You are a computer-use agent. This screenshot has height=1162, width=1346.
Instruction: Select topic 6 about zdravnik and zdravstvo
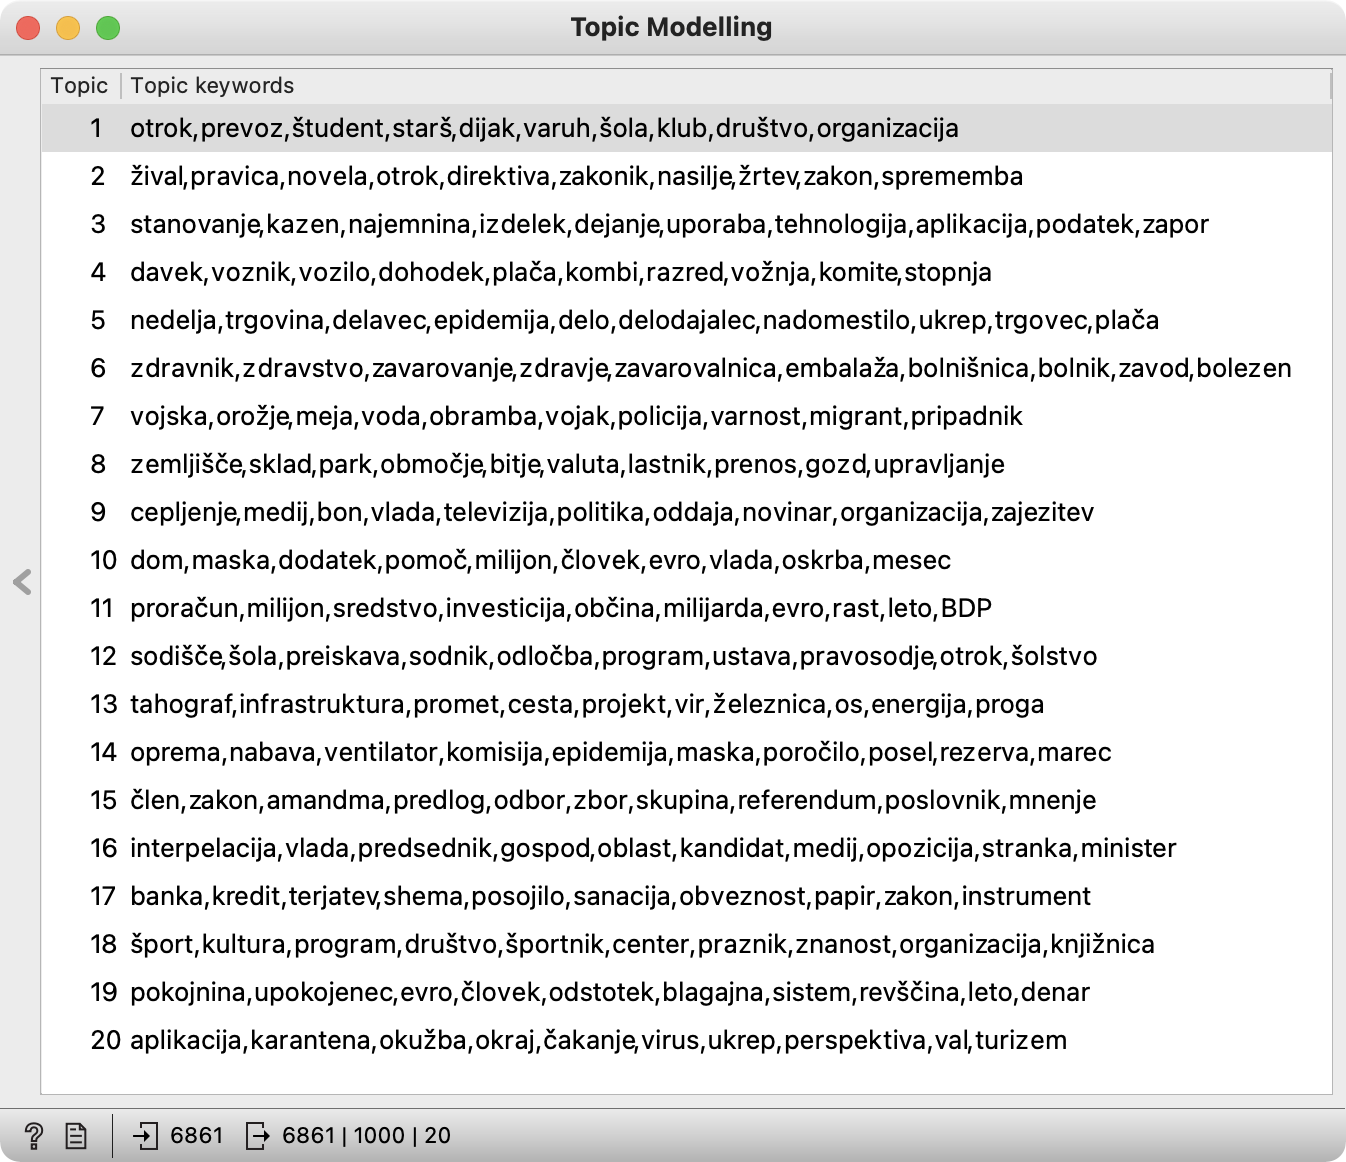[x=710, y=368]
